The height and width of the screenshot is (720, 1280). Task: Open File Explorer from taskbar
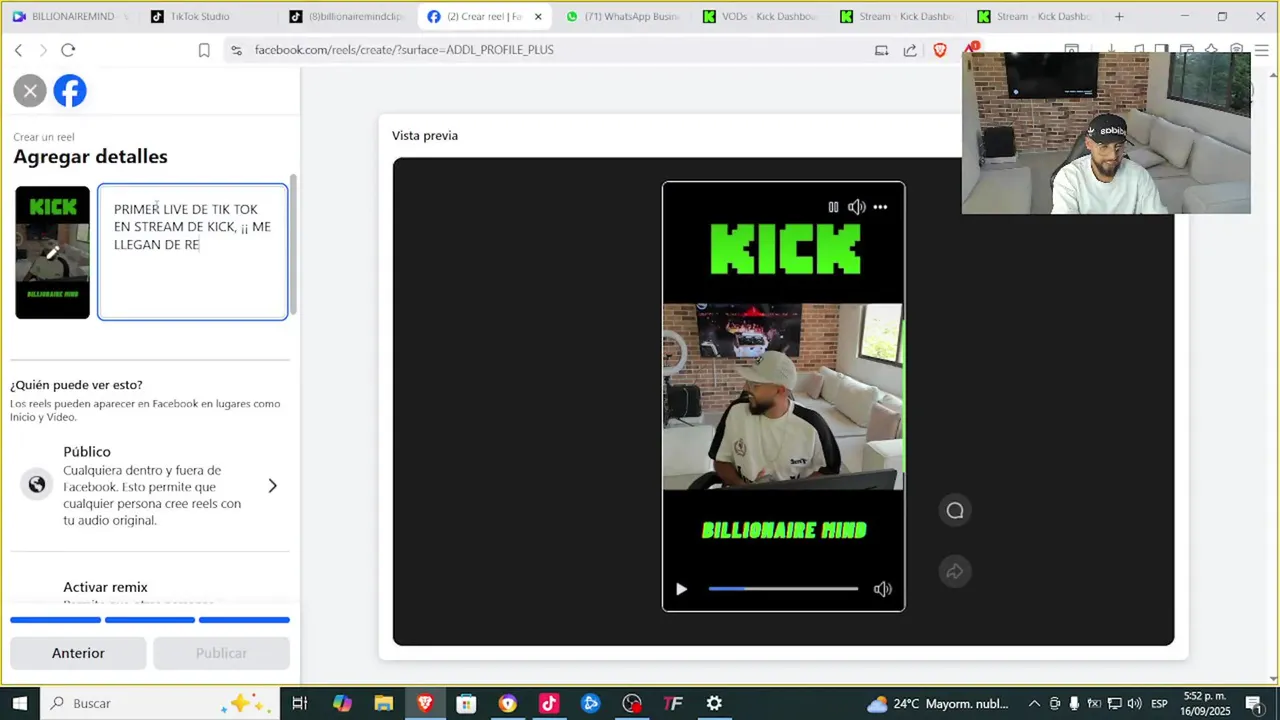coord(384,703)
